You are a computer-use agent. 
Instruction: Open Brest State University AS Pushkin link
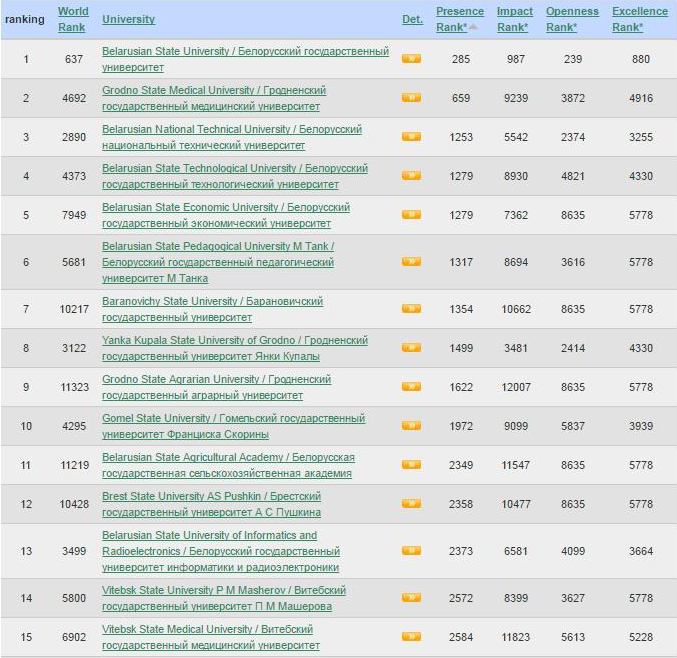[211, 504]
